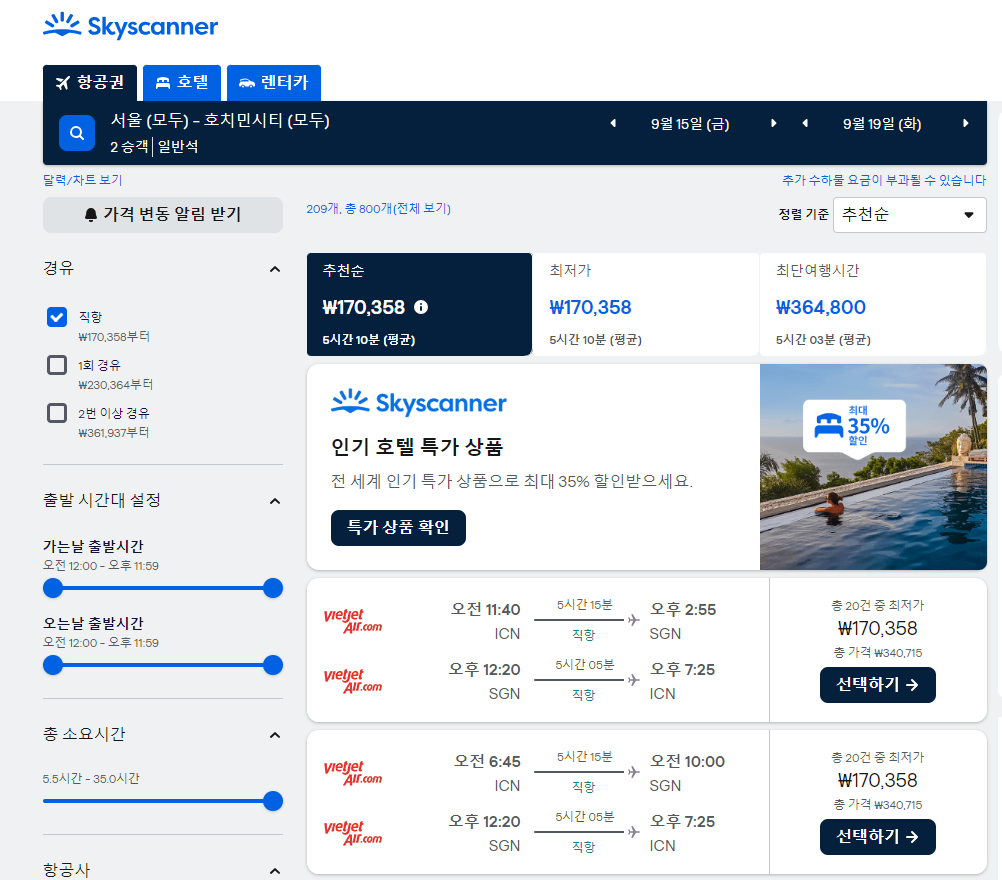Click VietJet logo of 오전 6:45 flight
This screenshot has height=880, width=1002.
353,773
